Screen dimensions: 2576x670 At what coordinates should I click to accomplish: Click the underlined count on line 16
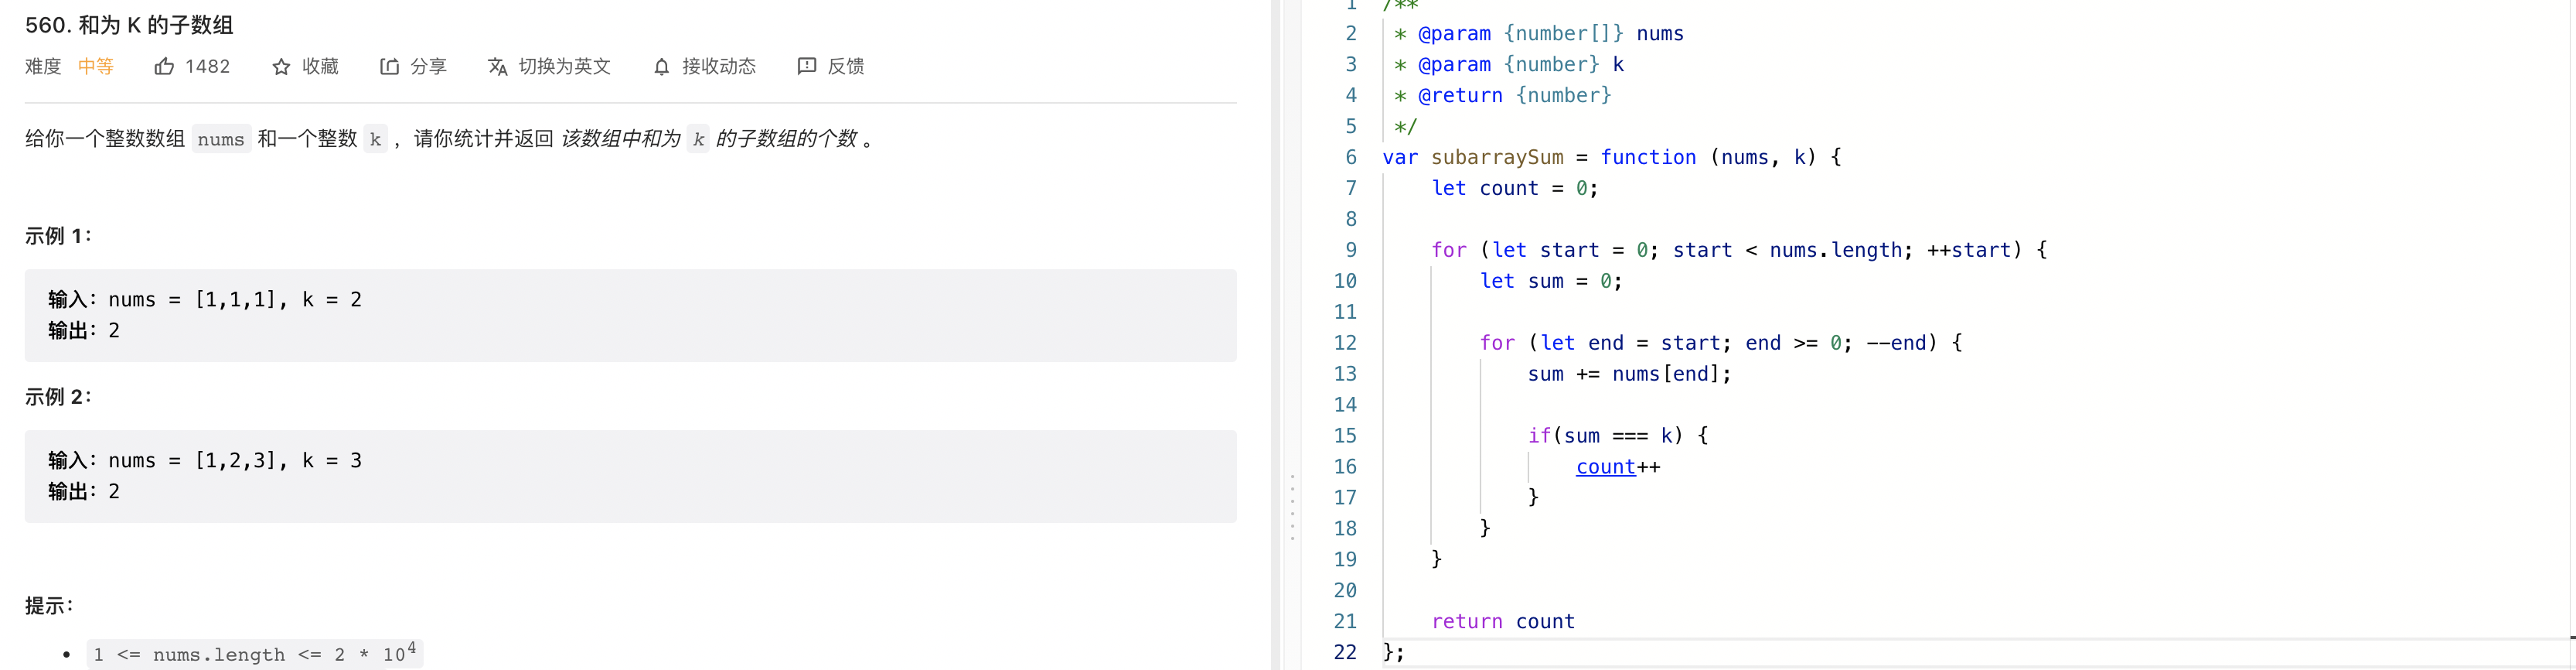click(1605, 466)
